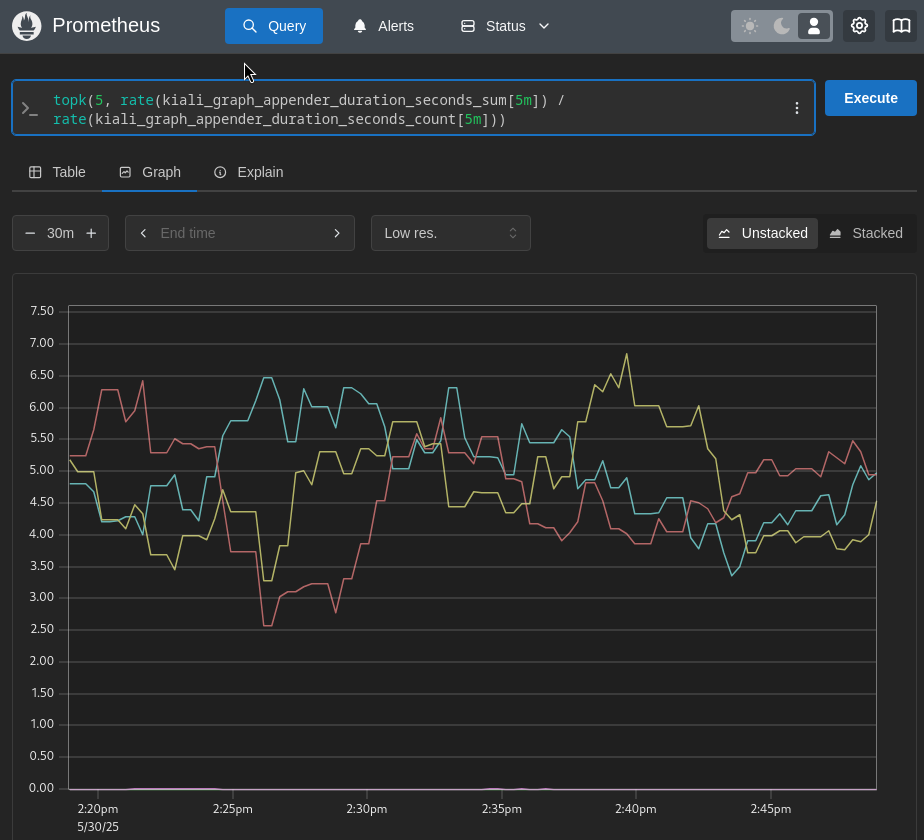924x840 pixels.
Task: Open the Status dropdown
Action: pyautogui.click(x=504, y=26)
